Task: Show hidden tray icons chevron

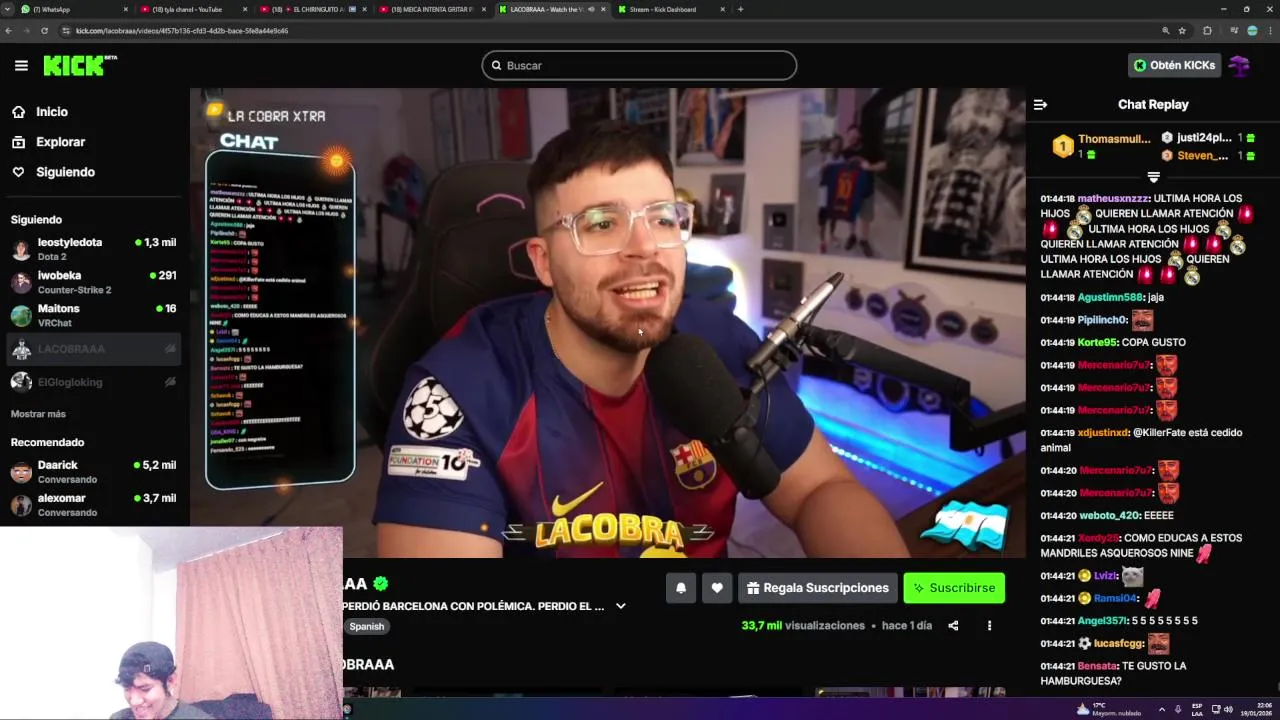Action: (x=1161, y=709)
